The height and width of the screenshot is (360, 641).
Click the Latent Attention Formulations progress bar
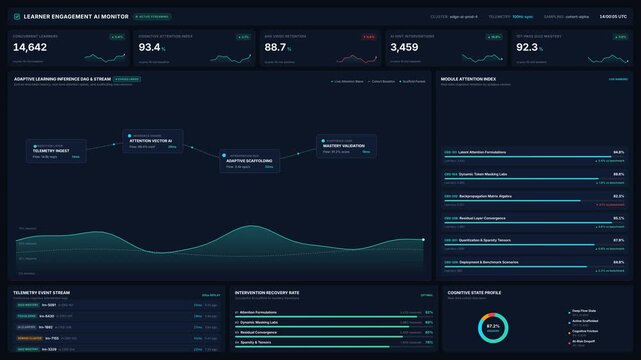534,157
